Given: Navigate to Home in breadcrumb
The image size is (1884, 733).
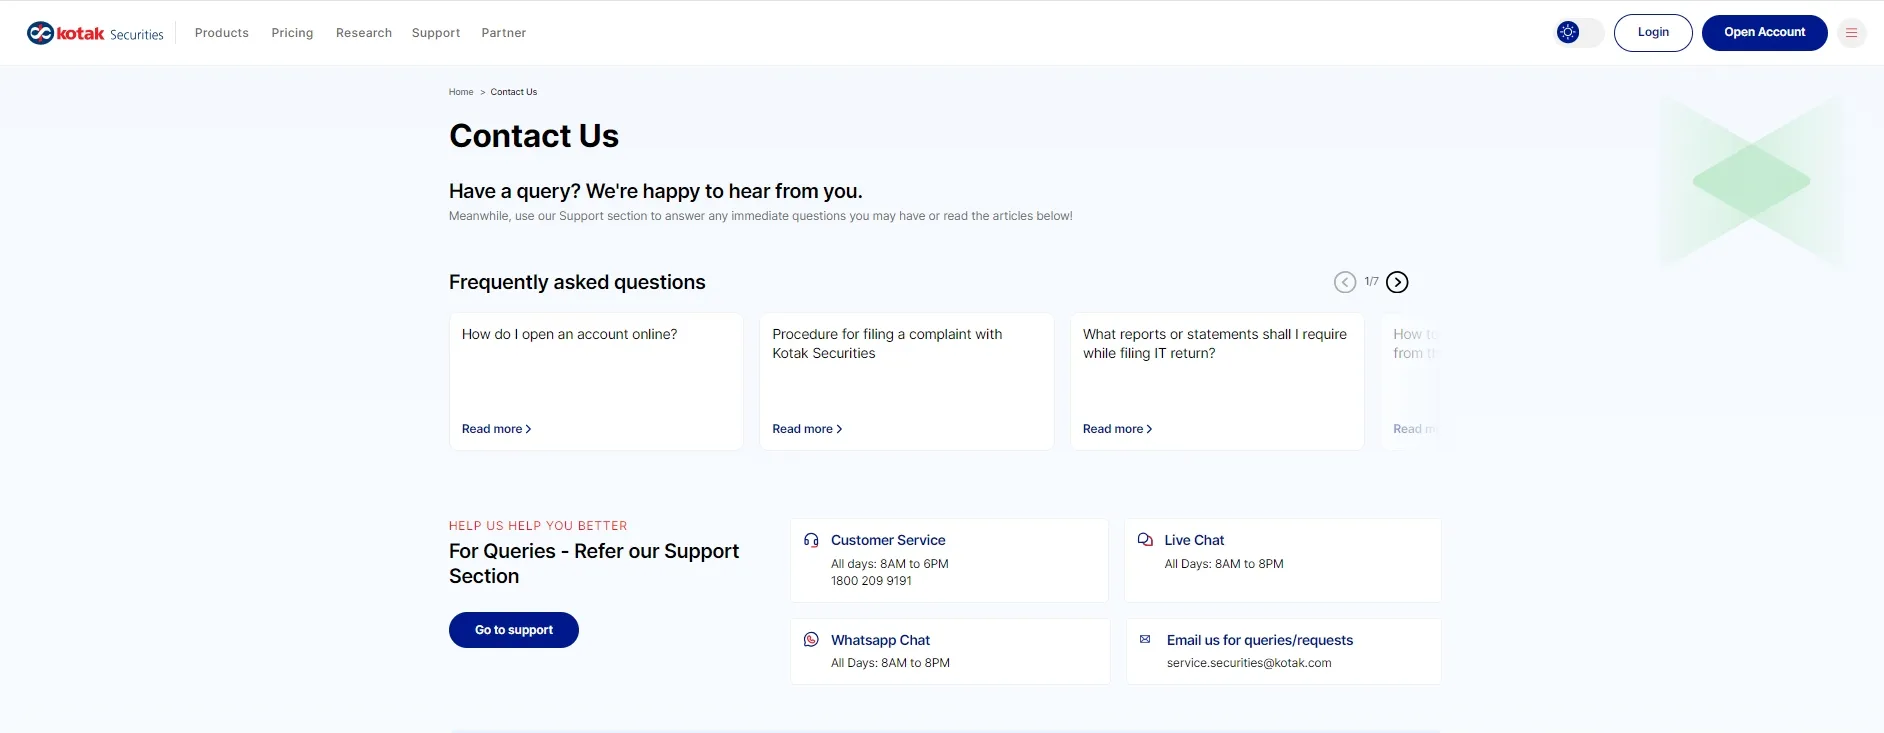Looking at the screenshot, I should [461, 92].
